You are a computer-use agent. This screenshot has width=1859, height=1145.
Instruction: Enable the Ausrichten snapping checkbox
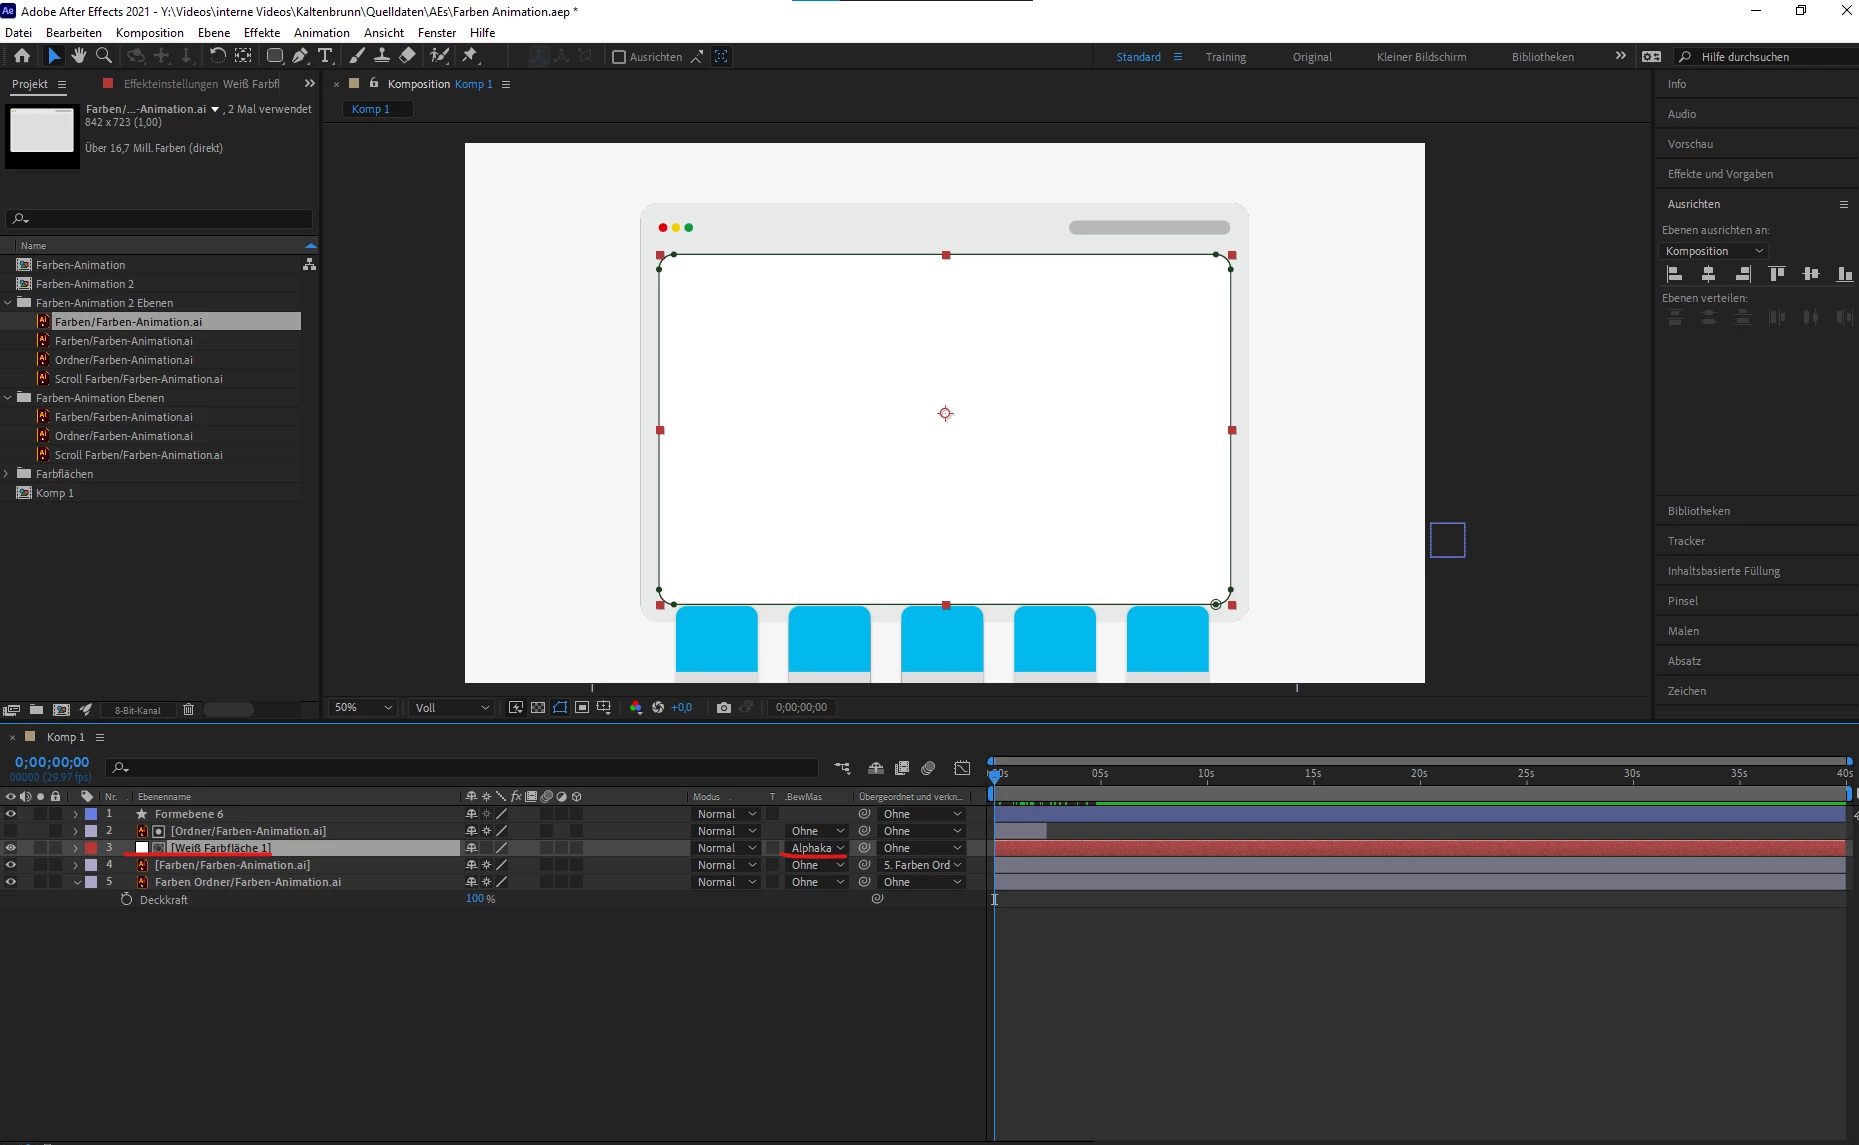(619, 57)
